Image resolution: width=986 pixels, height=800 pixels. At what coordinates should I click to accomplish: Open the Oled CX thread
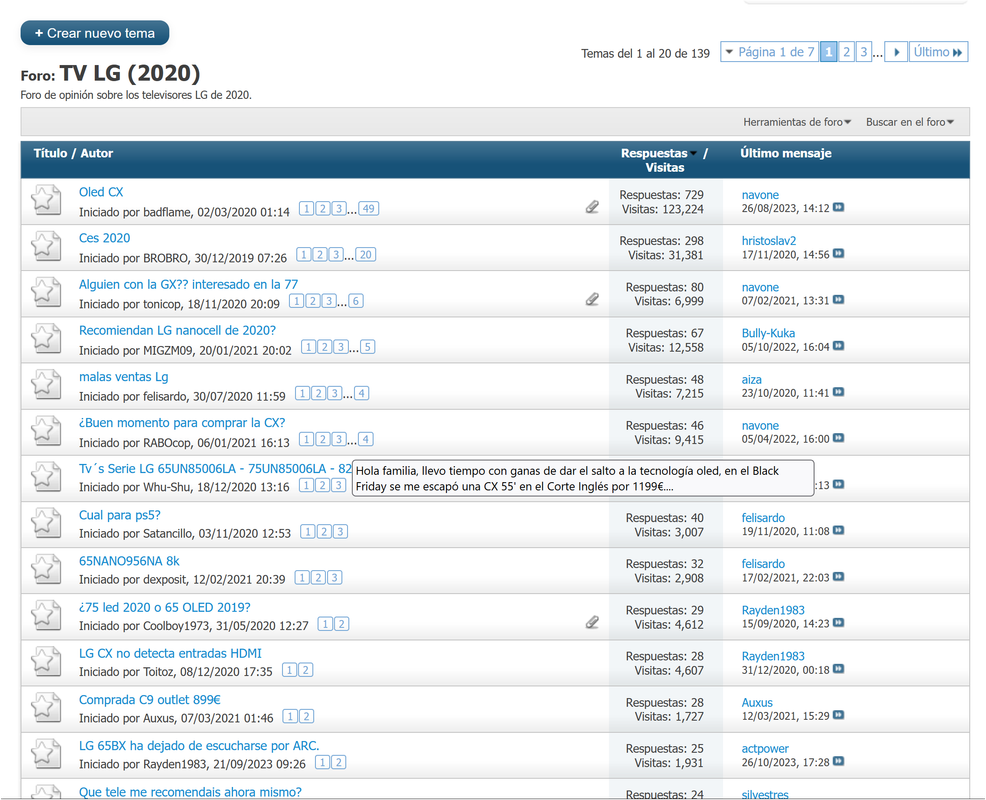[101, 192]
